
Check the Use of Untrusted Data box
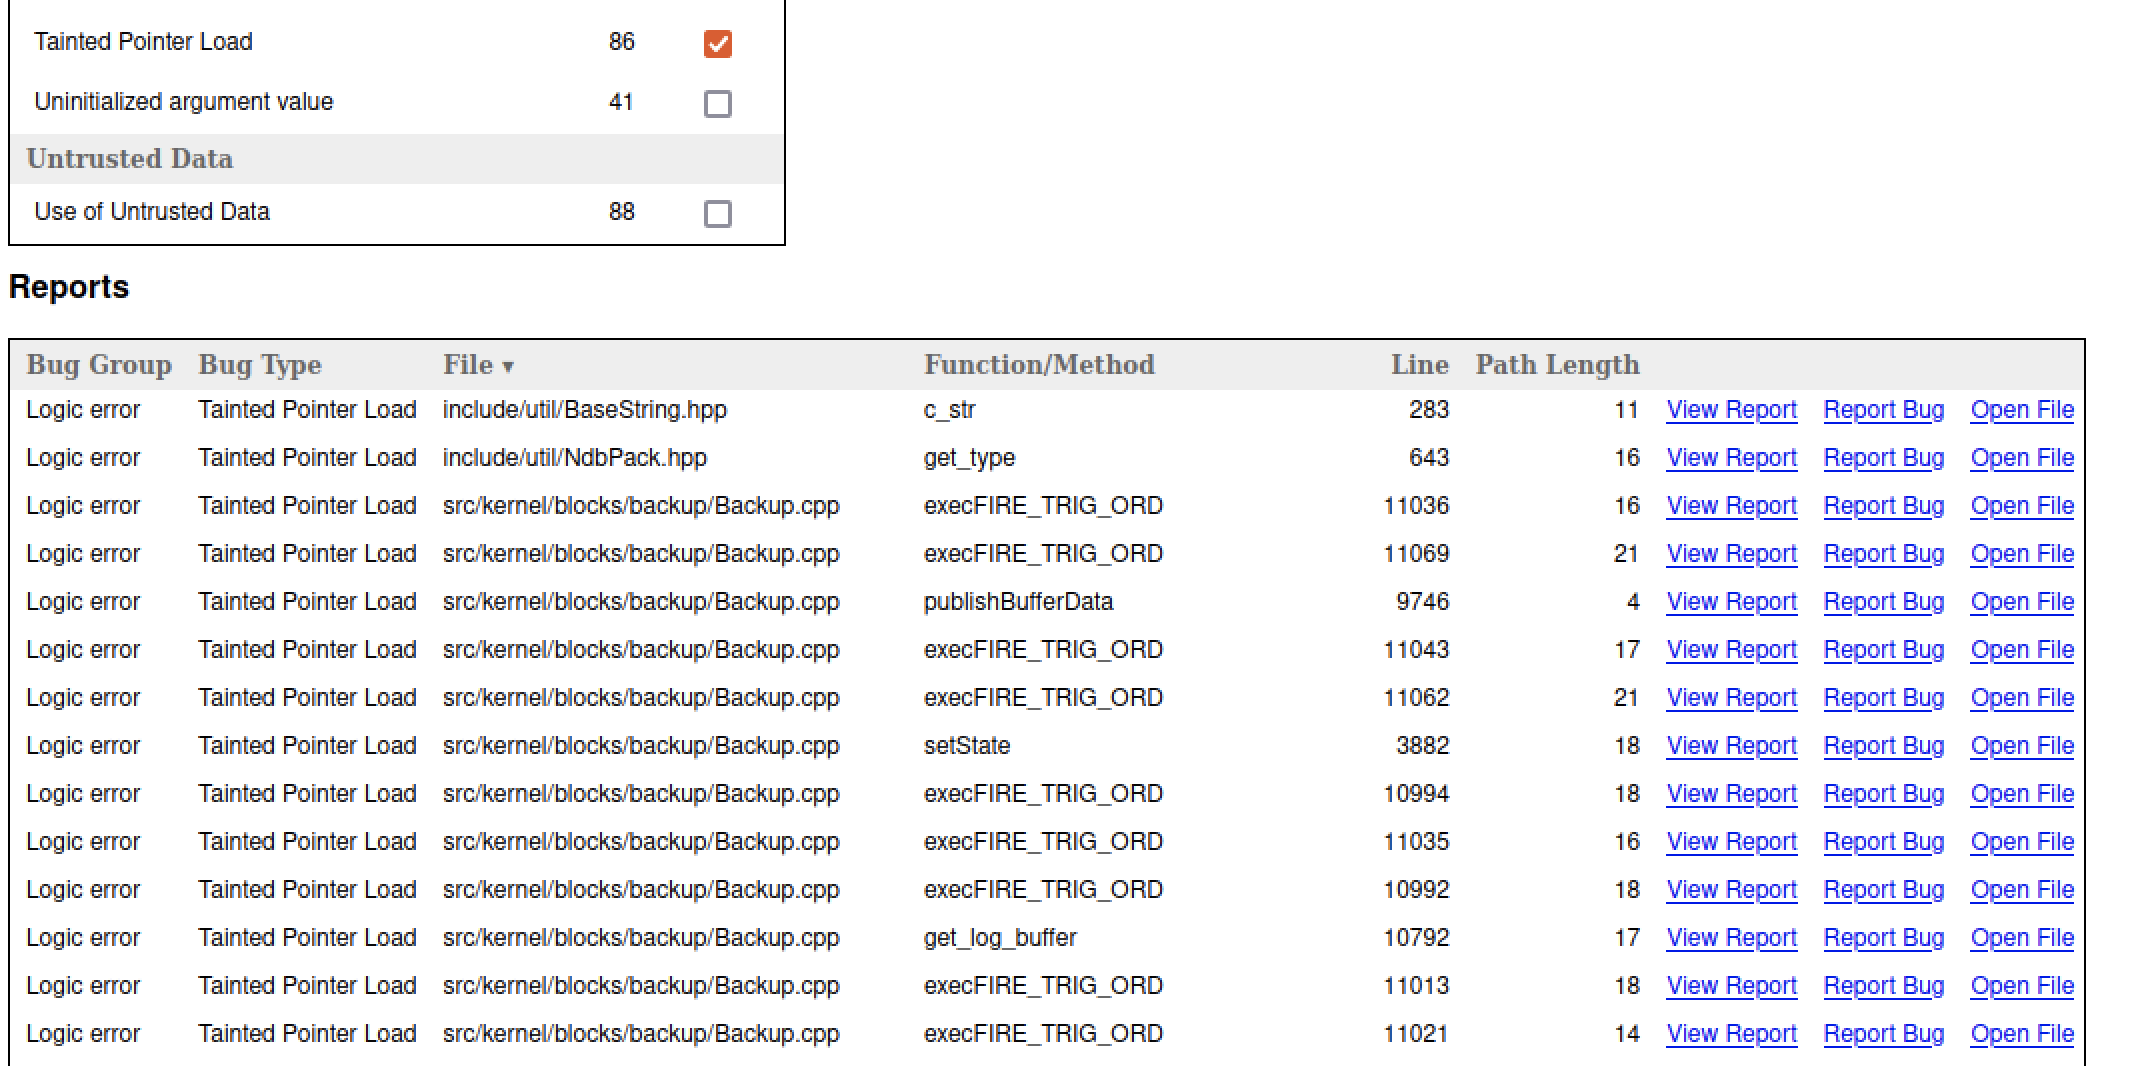click(x=717, y=214)
